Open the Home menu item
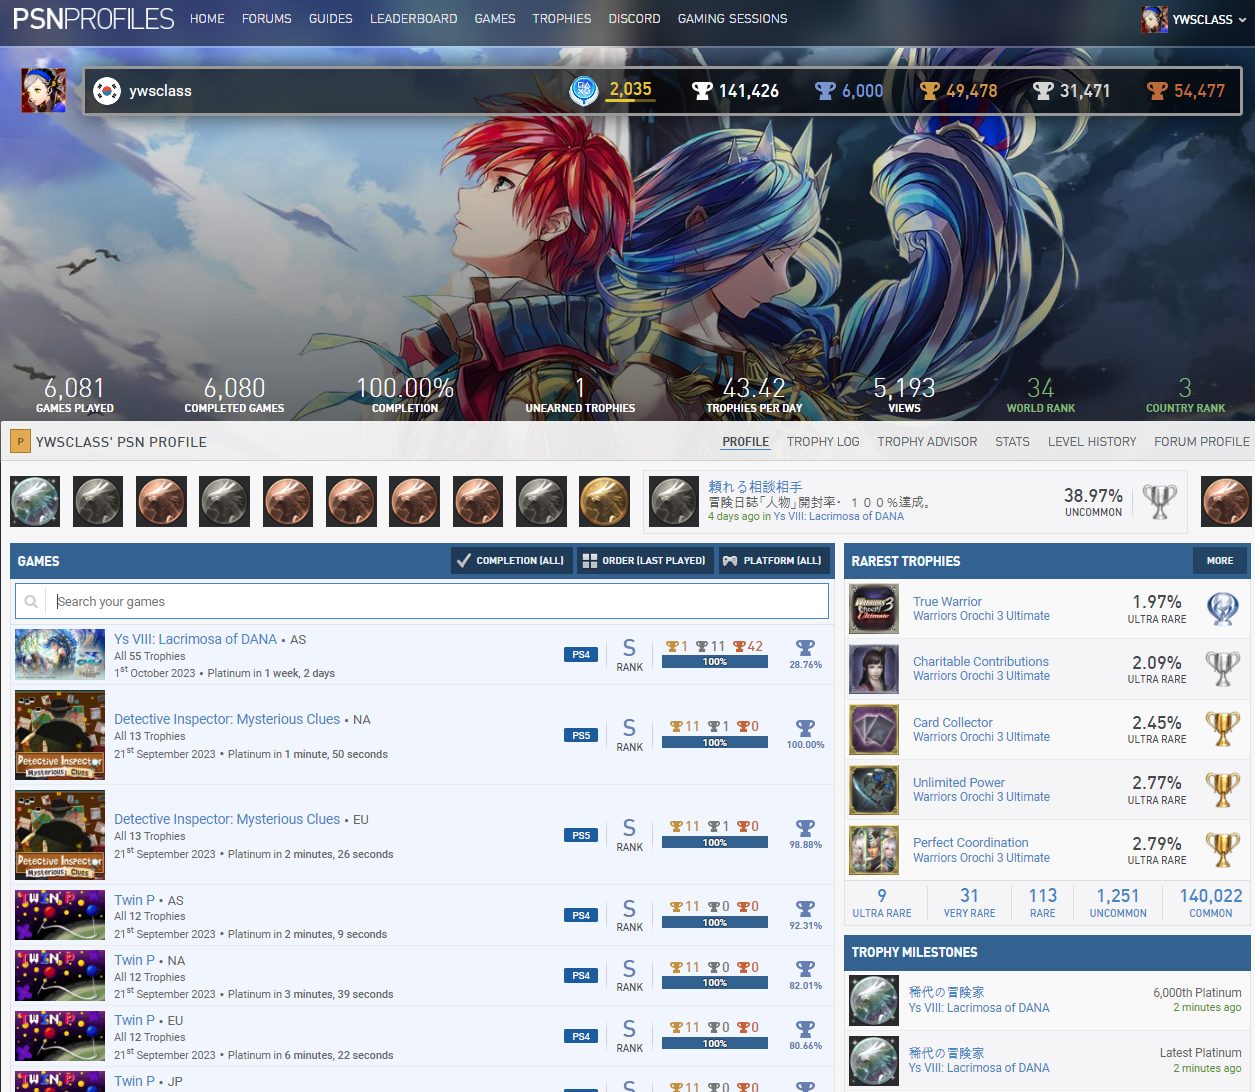The height and width of the screenshot is (1092, 1255). pyautogui.click(x=207, y=19)
